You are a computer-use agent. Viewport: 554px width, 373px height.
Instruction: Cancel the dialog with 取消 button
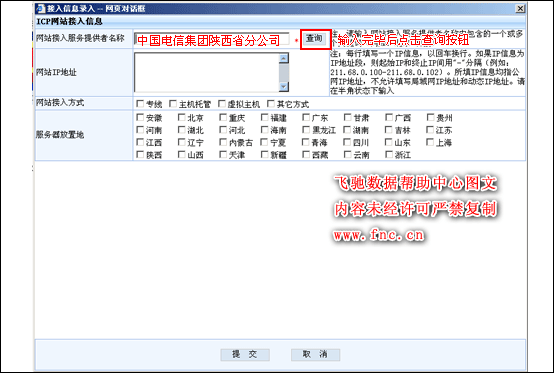[x=315, y=354]
